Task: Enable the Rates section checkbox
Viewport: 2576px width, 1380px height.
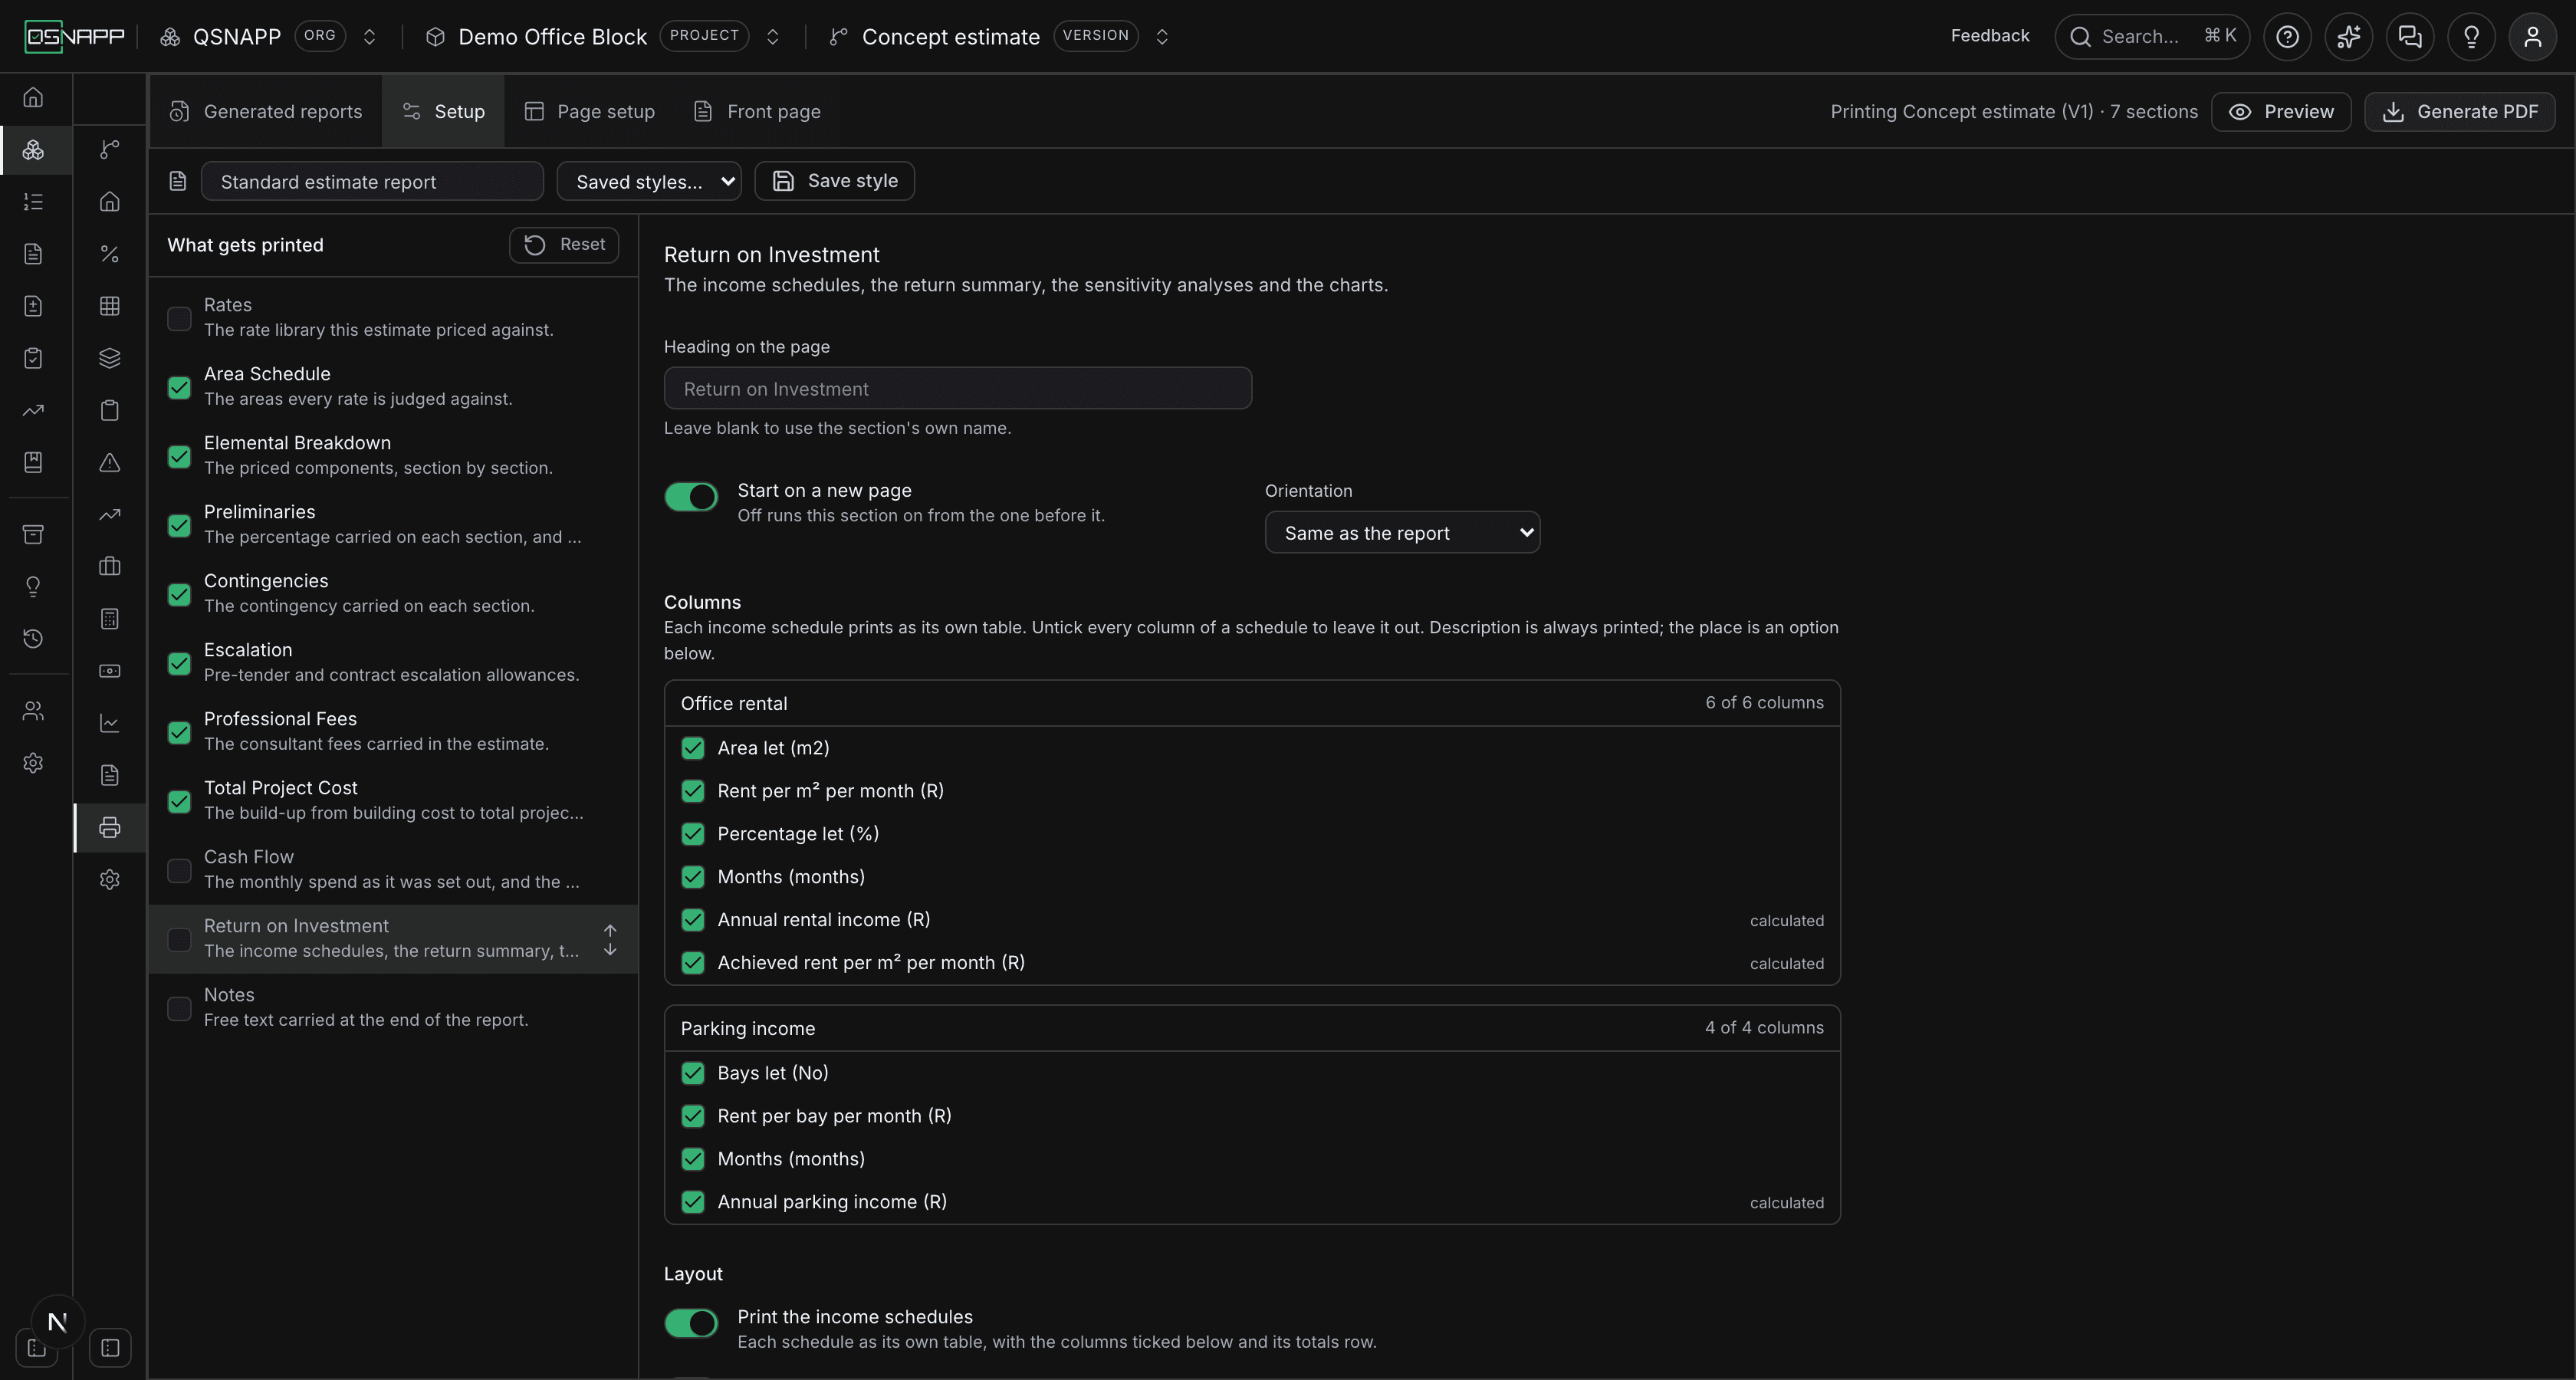Action: click(x=179, y=318)
